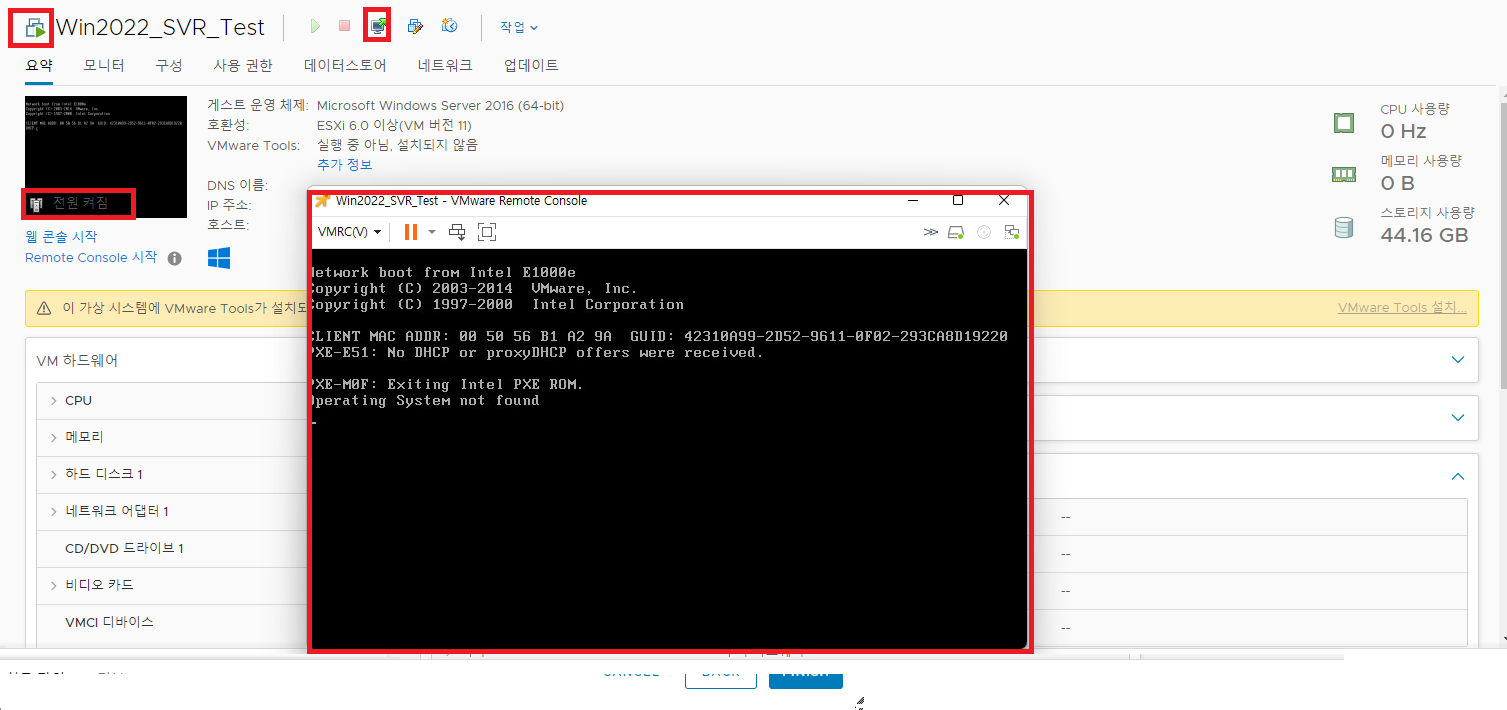1507x710 pixels.
Task: Click the Remote Console 시작 link
Action: pyautogui.click(x=91, y=257)
